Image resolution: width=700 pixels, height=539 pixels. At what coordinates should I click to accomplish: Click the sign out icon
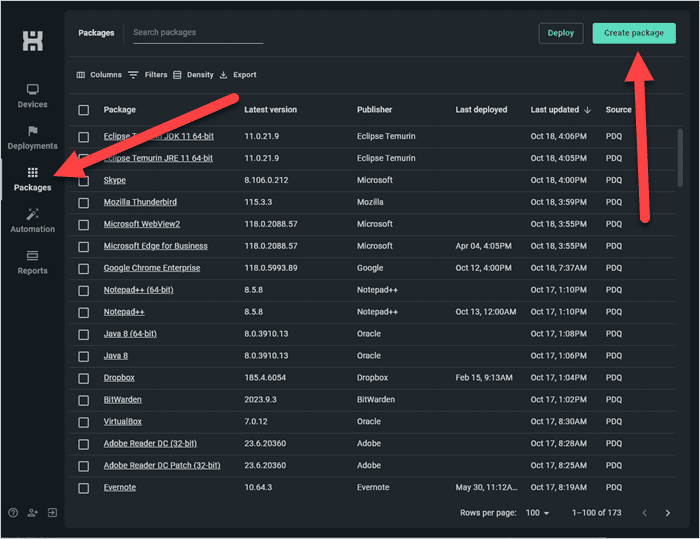52,513
